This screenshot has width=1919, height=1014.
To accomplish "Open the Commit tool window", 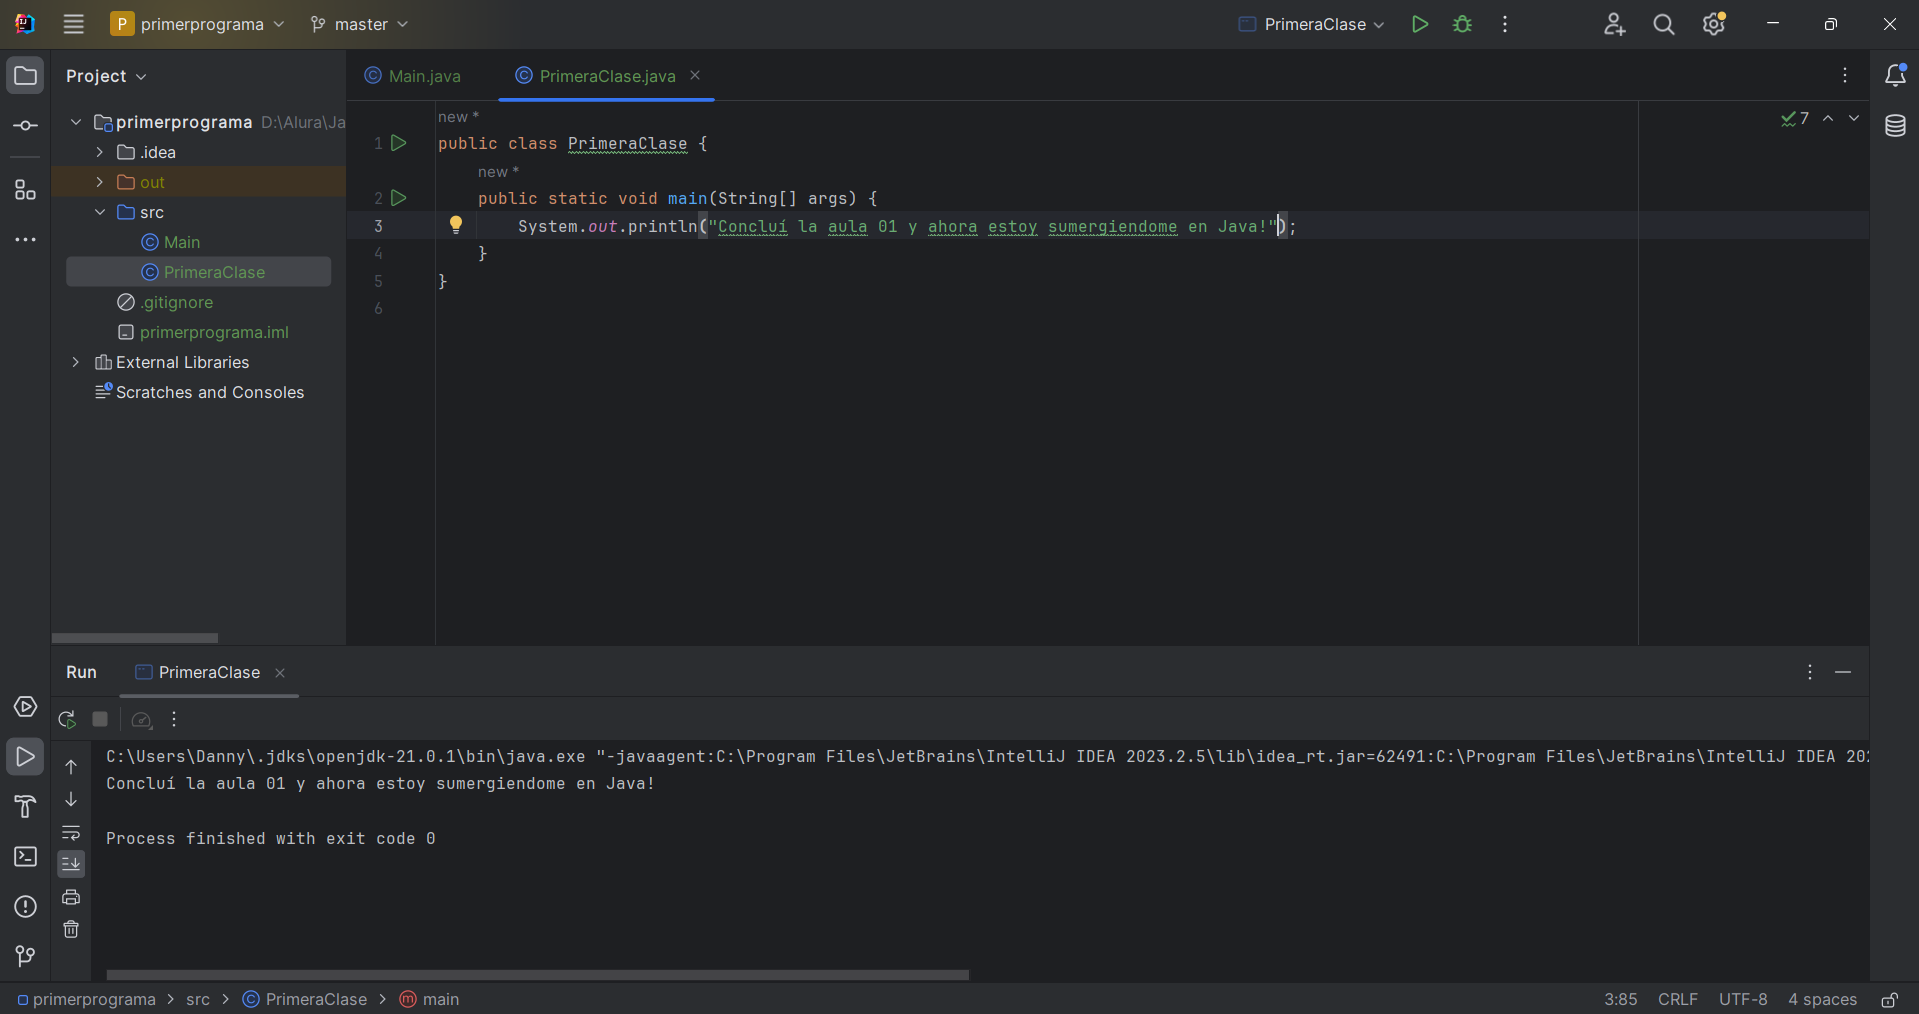I will click(25, 126).
